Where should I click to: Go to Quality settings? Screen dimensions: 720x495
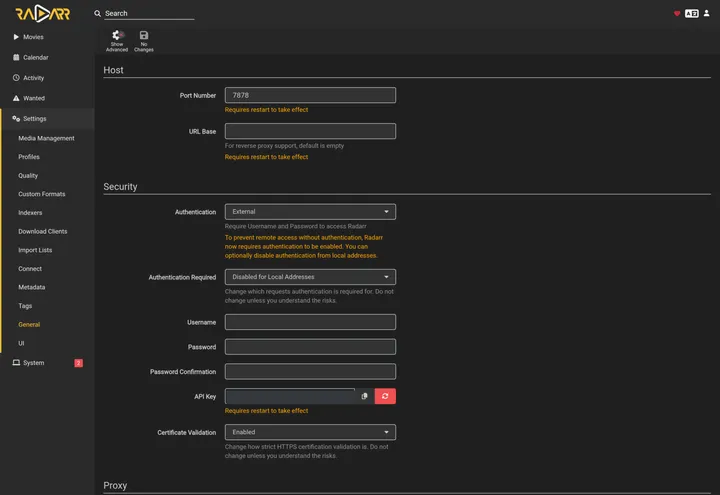click(x=28, y=175)
